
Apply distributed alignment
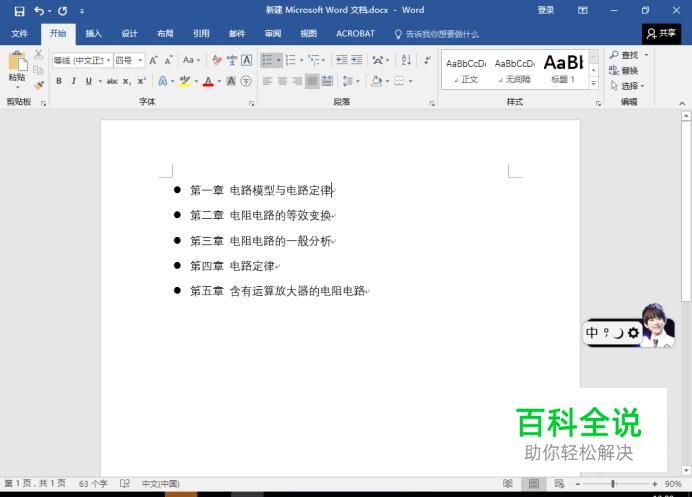pyautogui.click(x=327, y=81)
